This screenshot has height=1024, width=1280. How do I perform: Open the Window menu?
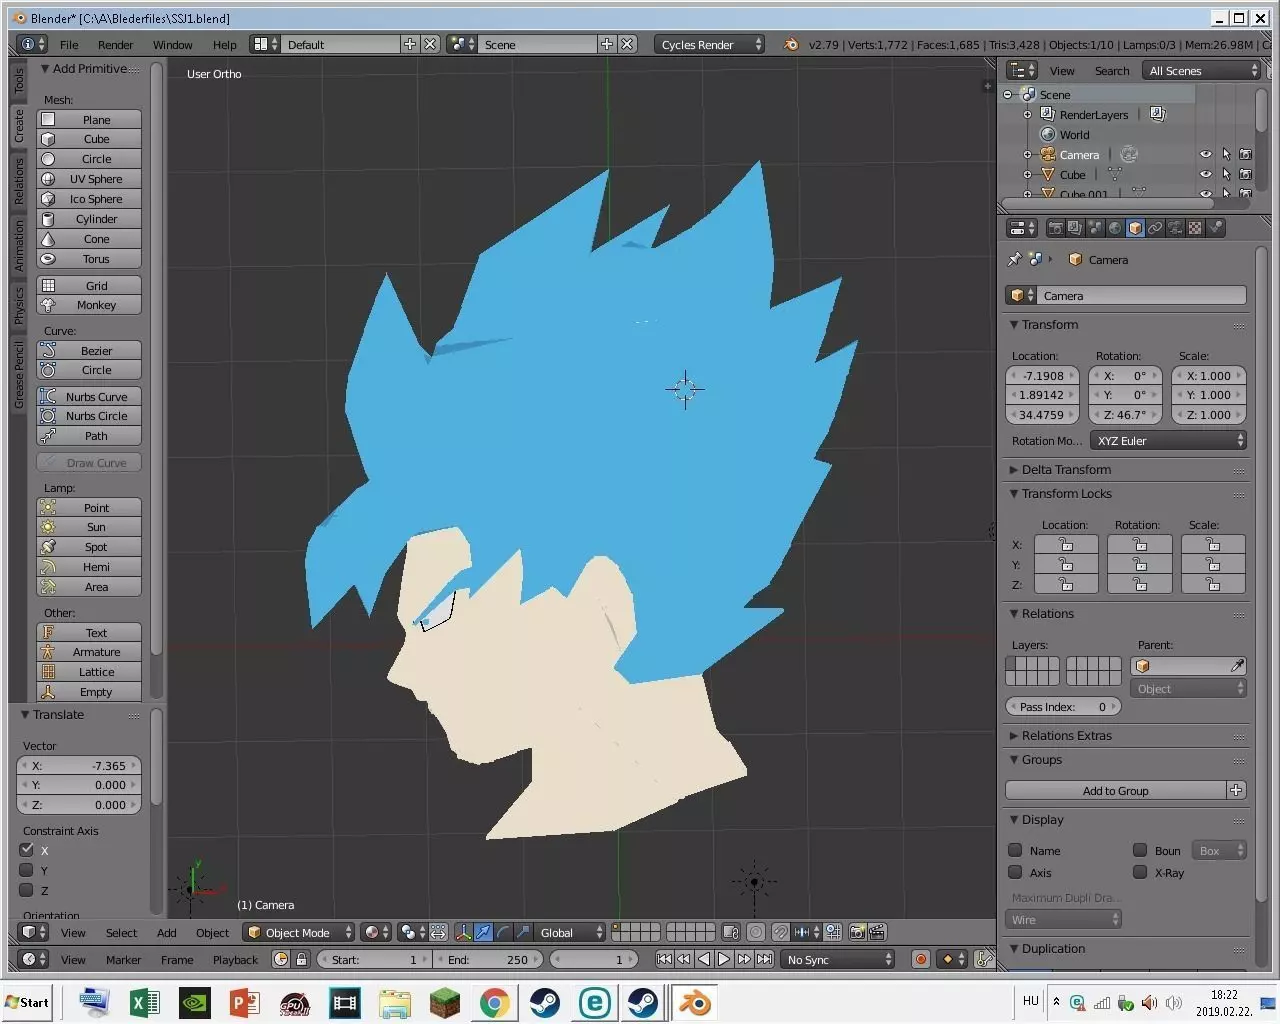172,44
